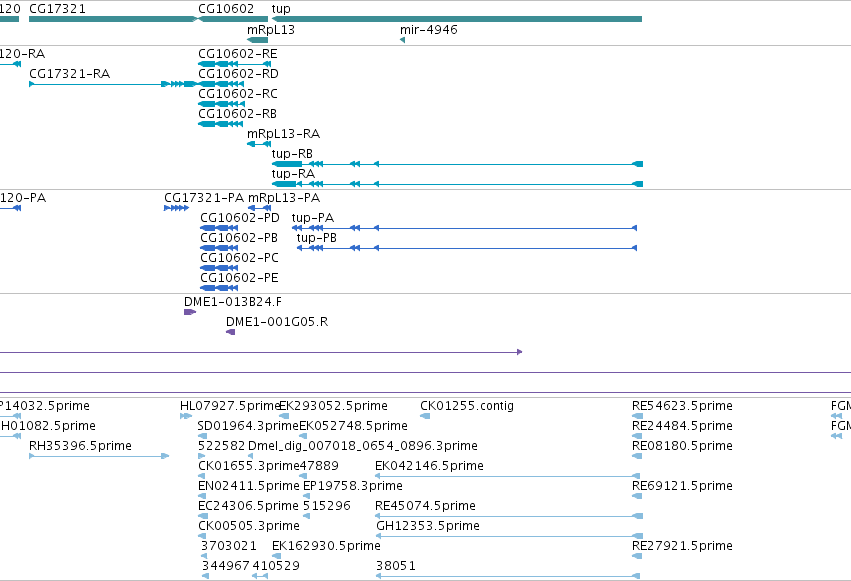The image size is (851, 581).
Task: Select the EP19758.3prime EST label
Action: [x=353, y=487]
